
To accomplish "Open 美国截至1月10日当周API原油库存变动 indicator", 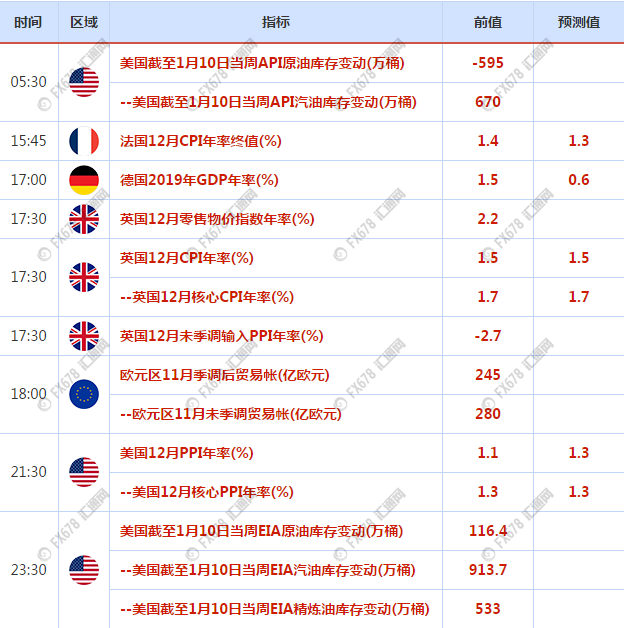I will [262, 63].
